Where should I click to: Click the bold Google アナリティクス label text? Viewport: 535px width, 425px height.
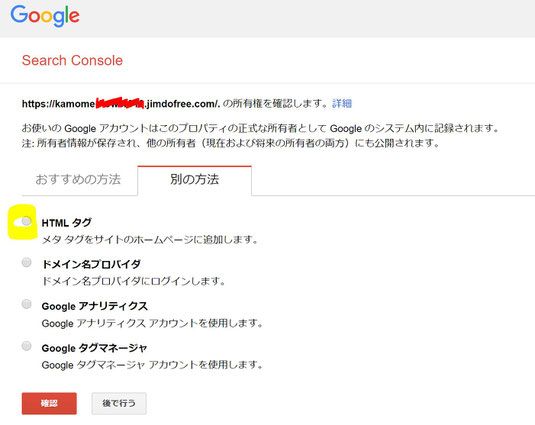[95, 306]
